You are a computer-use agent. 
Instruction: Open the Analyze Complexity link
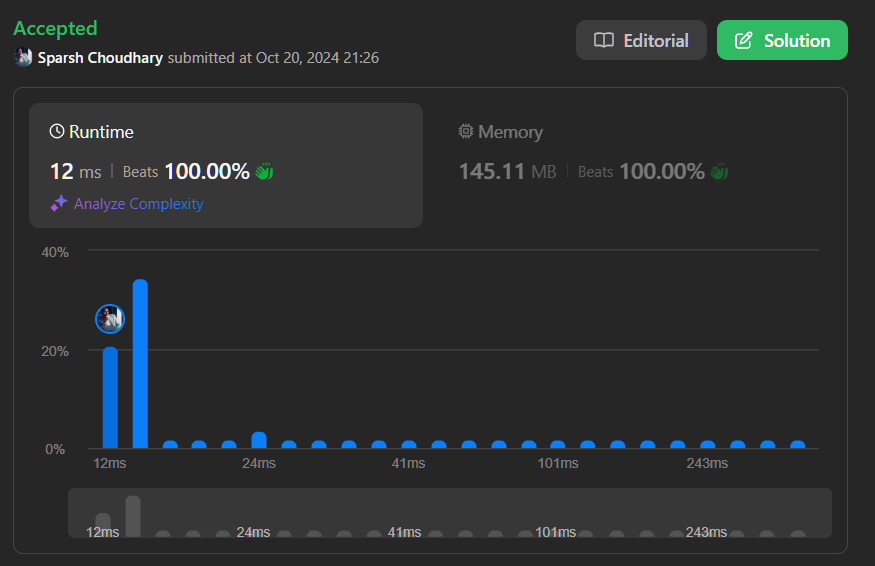tap(138, 204)
